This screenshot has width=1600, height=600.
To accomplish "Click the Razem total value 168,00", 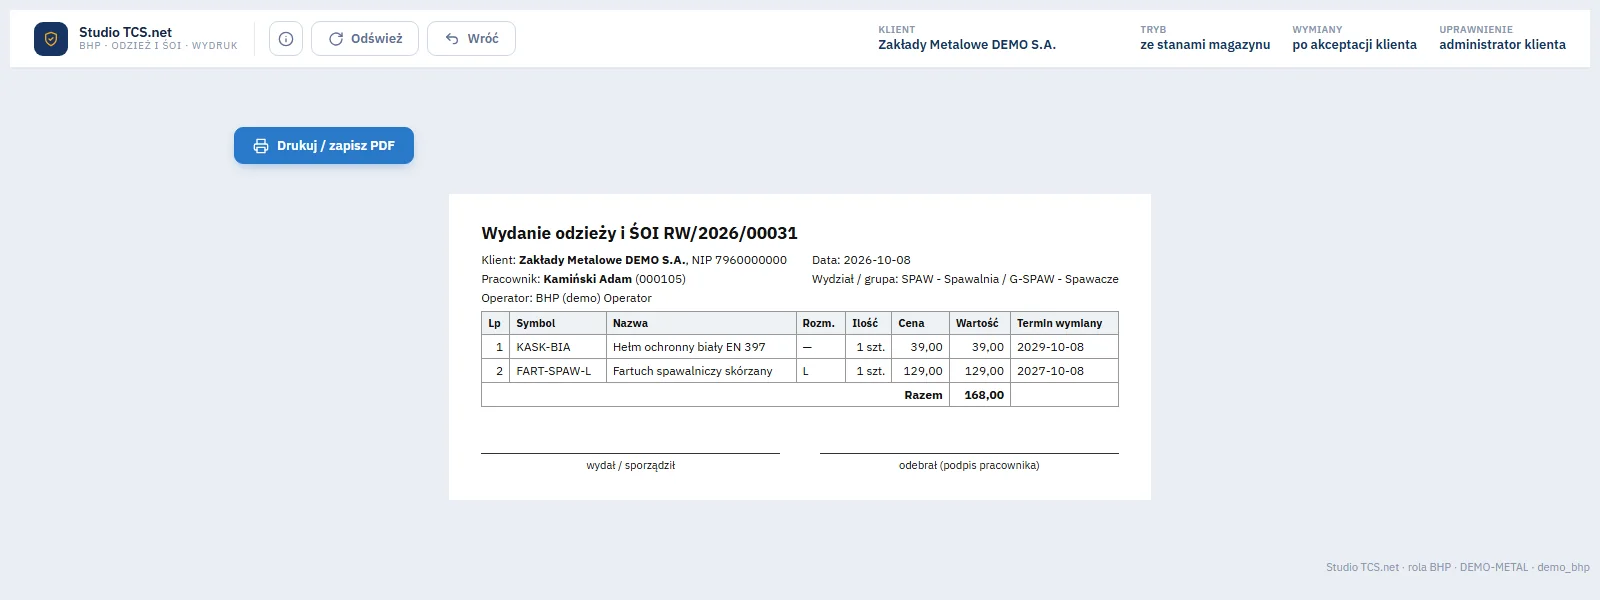I will 984,395.
